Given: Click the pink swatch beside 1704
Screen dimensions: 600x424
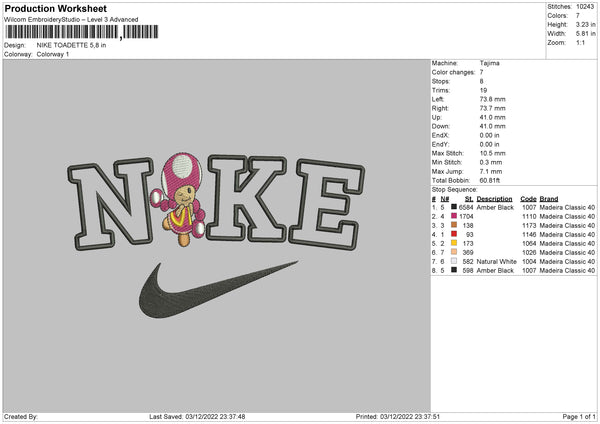Looking at the screenshot, I should tap(454, 216).
